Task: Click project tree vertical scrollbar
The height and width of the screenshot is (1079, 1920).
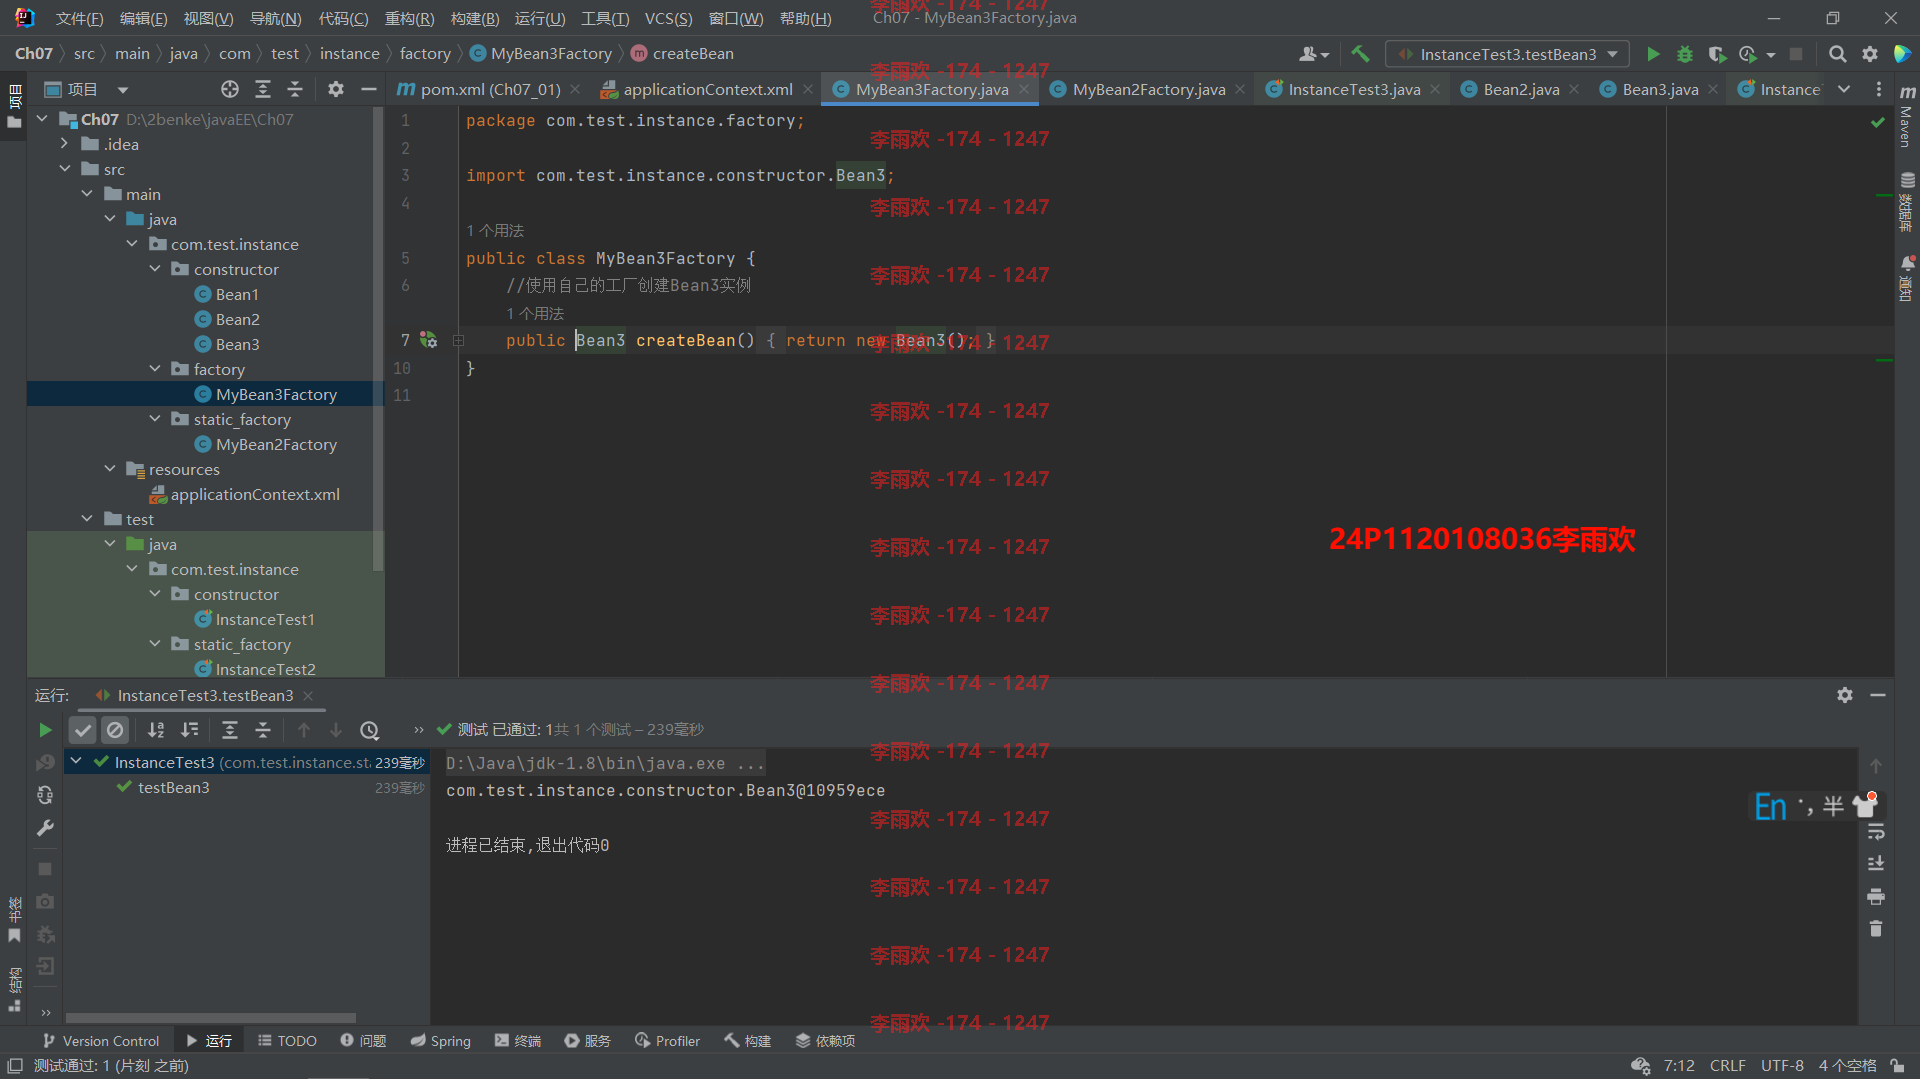Action: (x=378, y=340)
